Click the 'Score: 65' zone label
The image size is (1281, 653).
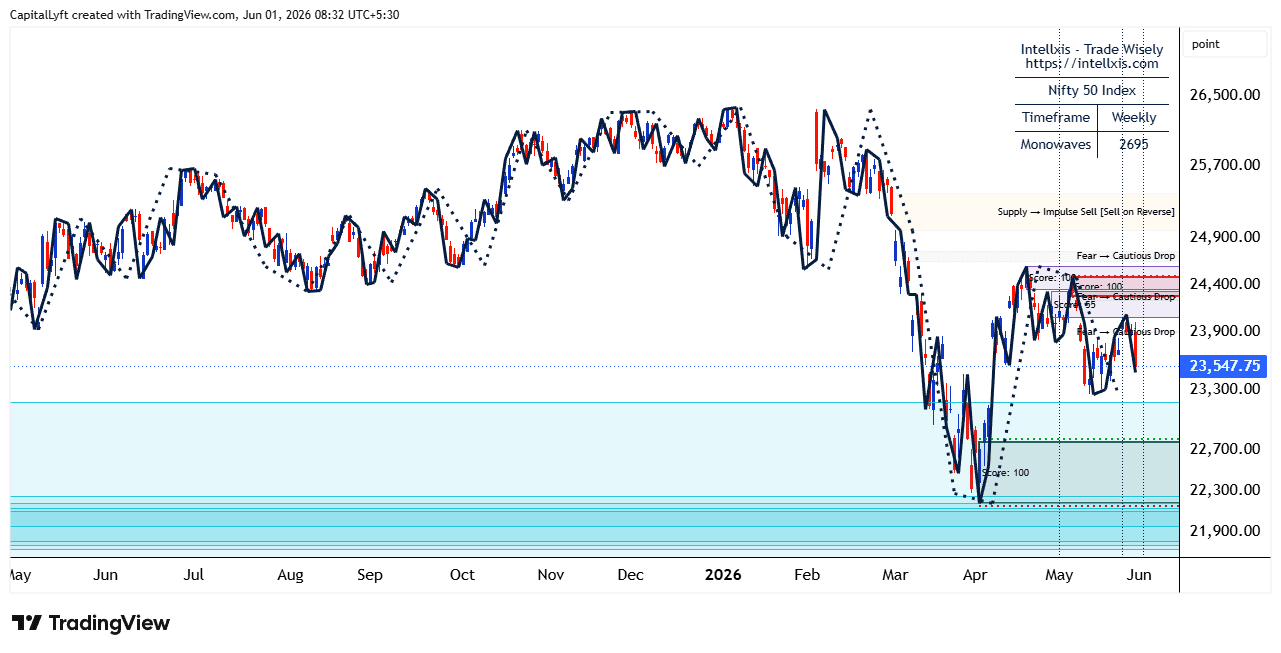click(1074, 304)
